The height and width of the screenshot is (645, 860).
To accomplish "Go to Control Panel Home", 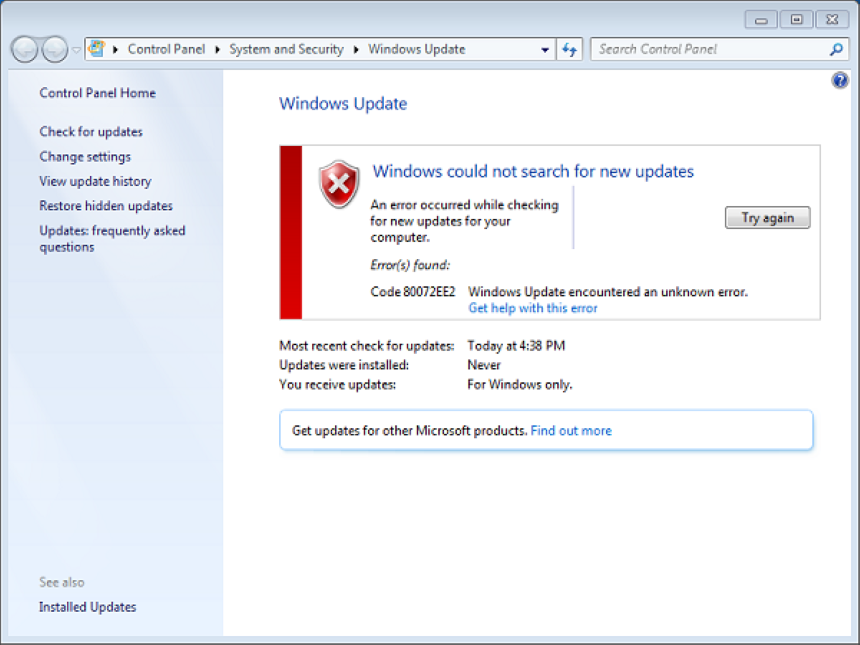I will pyautogui.click(x=98, y=93).
